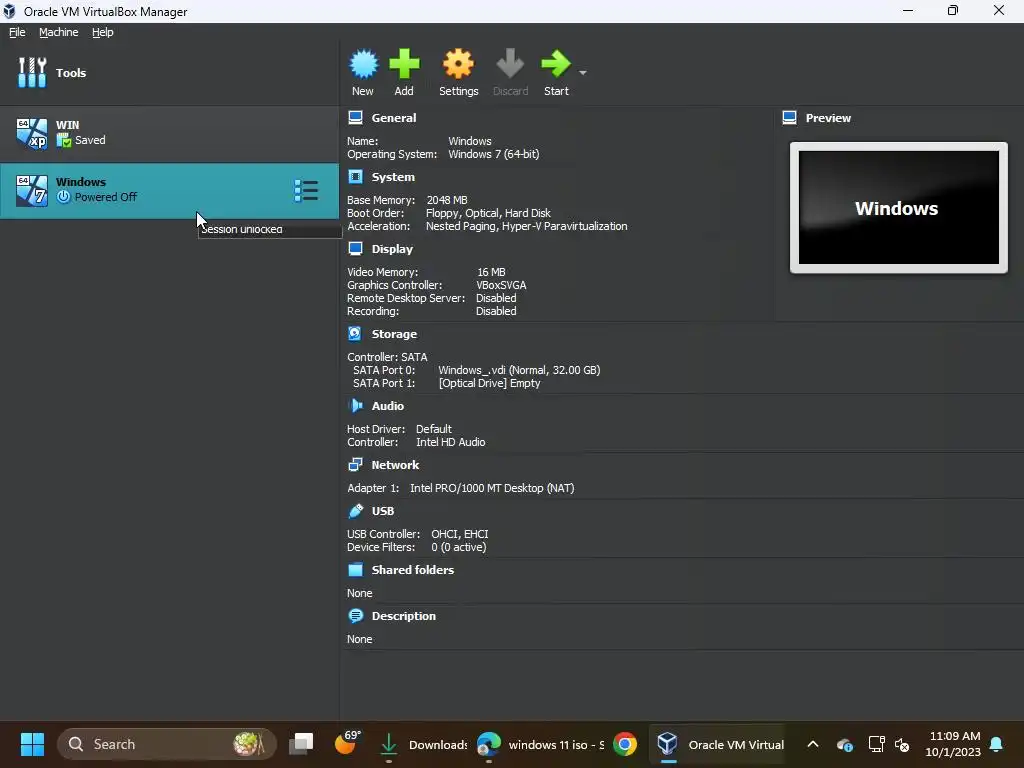
Task: Click 'Intel PRO/1000 MT Desktop (NAT)' adapter text
Action: pos(492,488)
